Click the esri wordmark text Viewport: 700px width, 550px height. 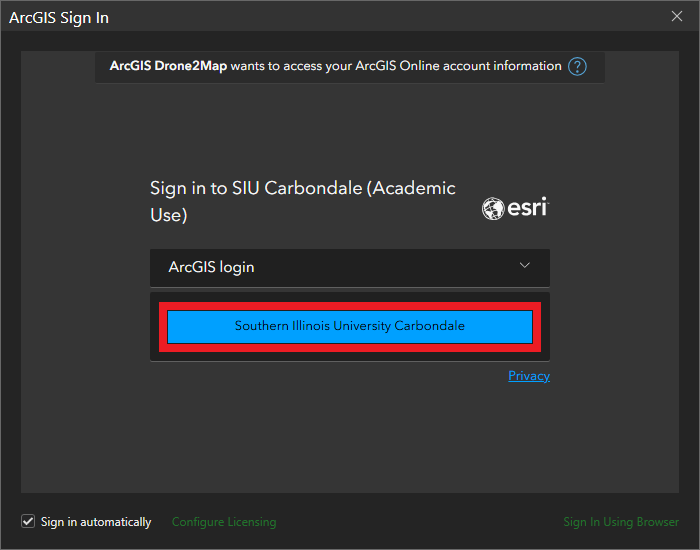528,208
